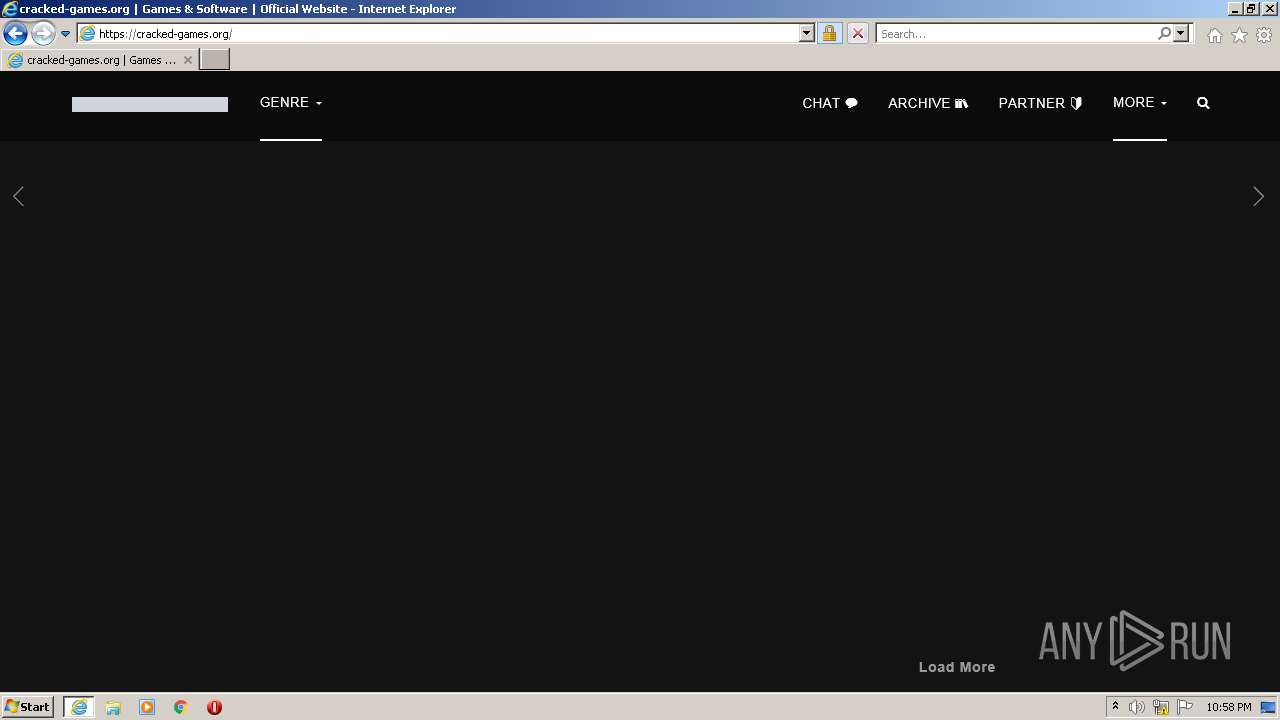Select the cracked-games.org tab
Screen dimensions: 1280x720
[x=98, y=60]
